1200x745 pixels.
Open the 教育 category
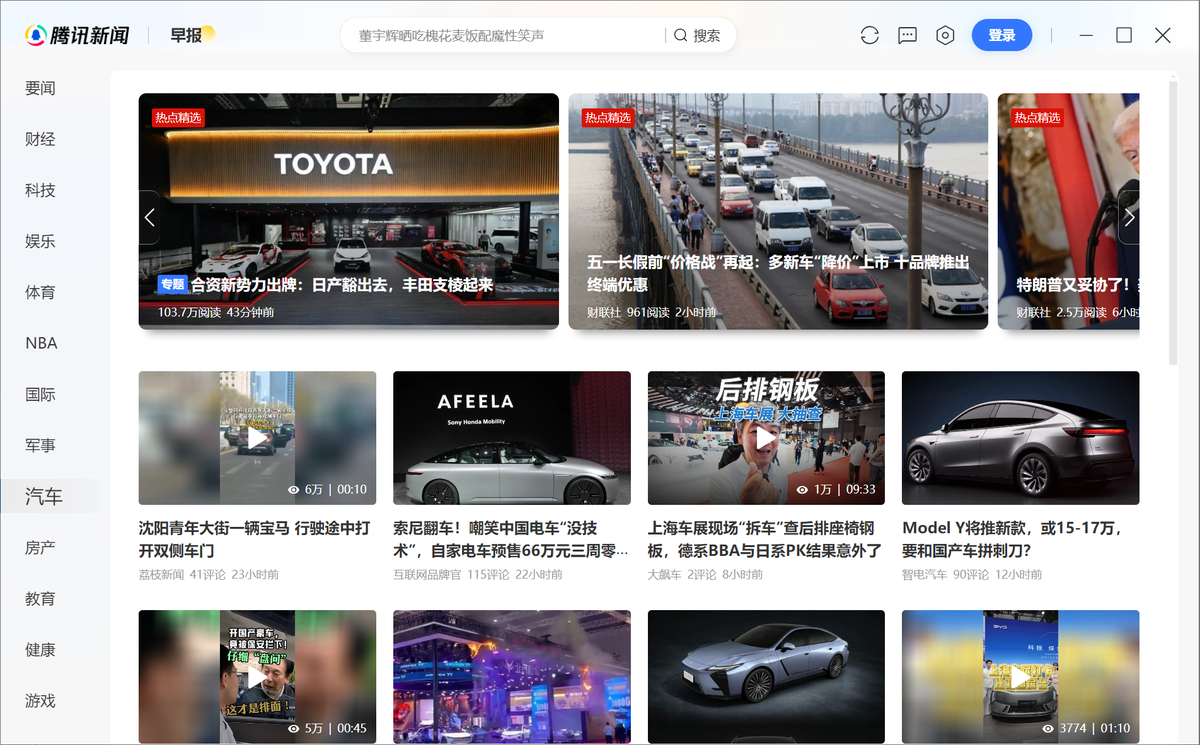[40, 598]
